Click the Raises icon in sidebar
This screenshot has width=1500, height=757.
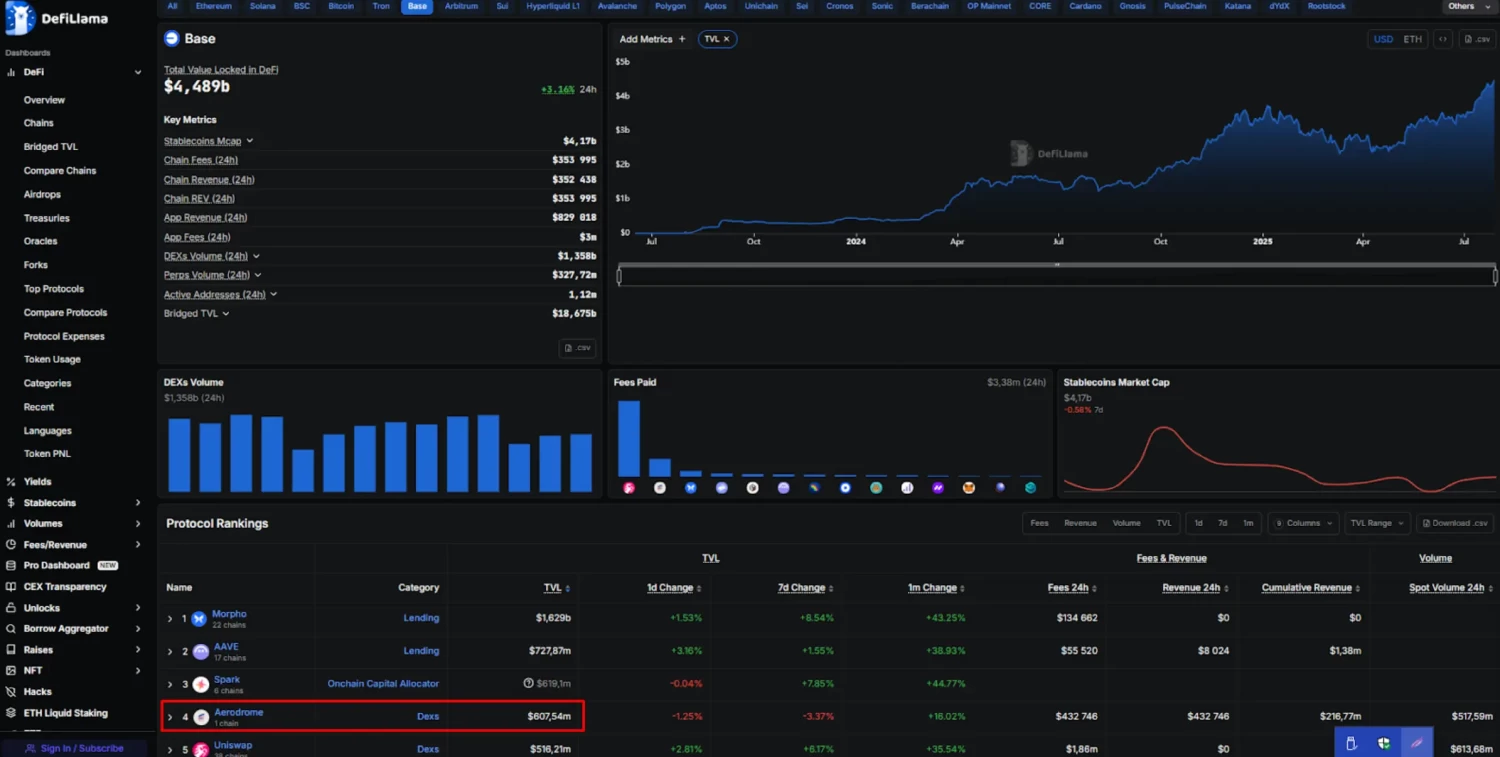coord(11,650)
